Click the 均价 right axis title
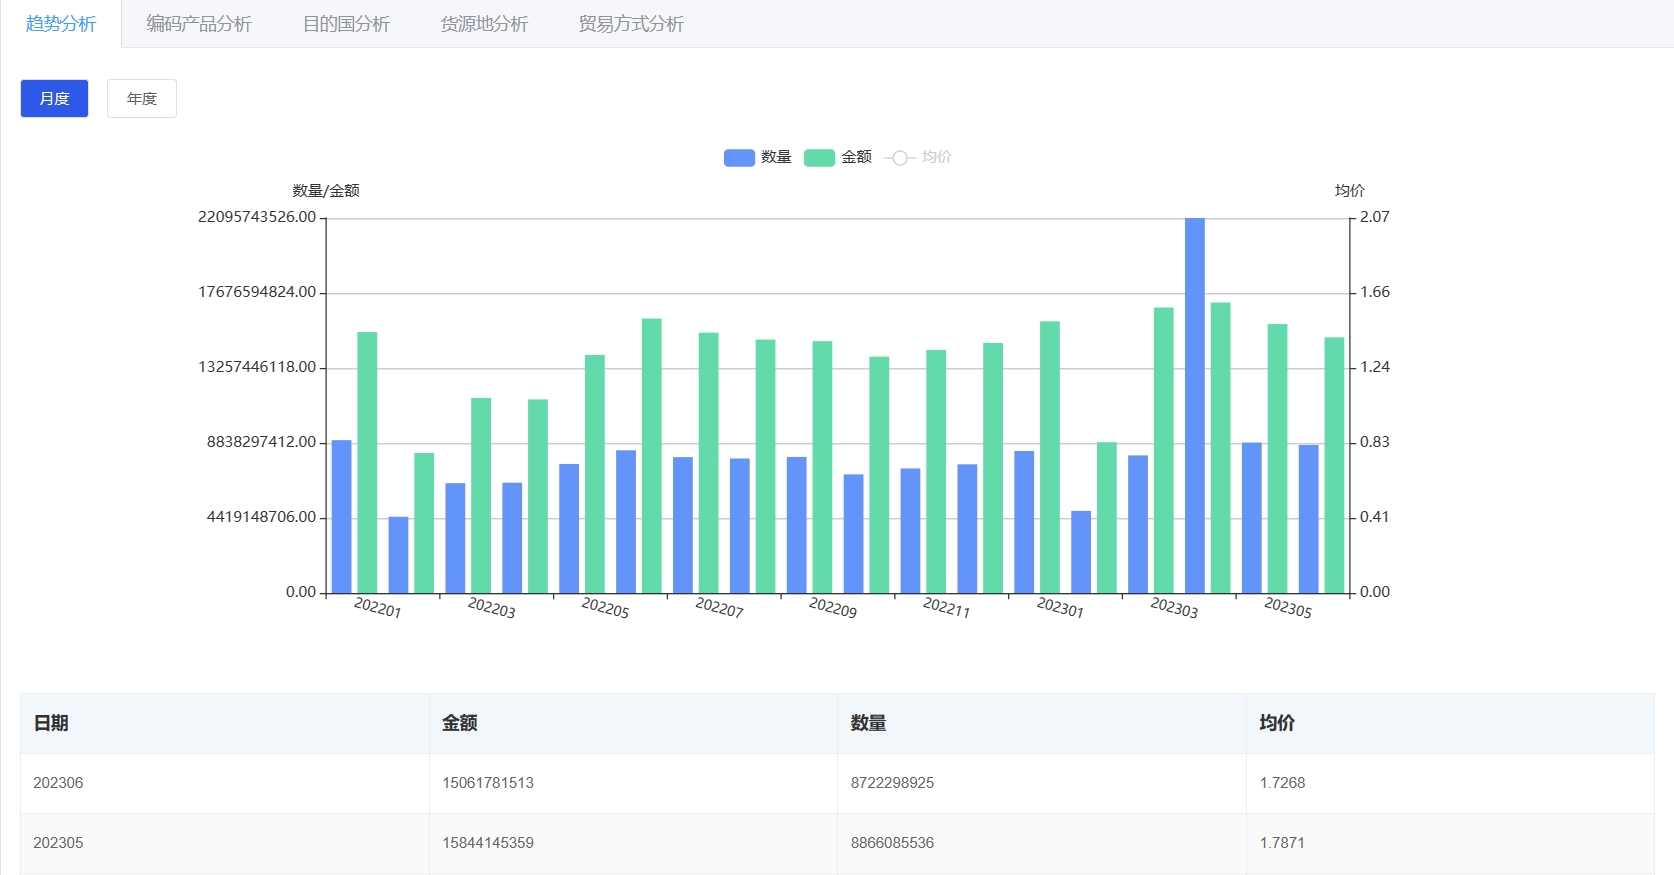 tap(1350, 190)
